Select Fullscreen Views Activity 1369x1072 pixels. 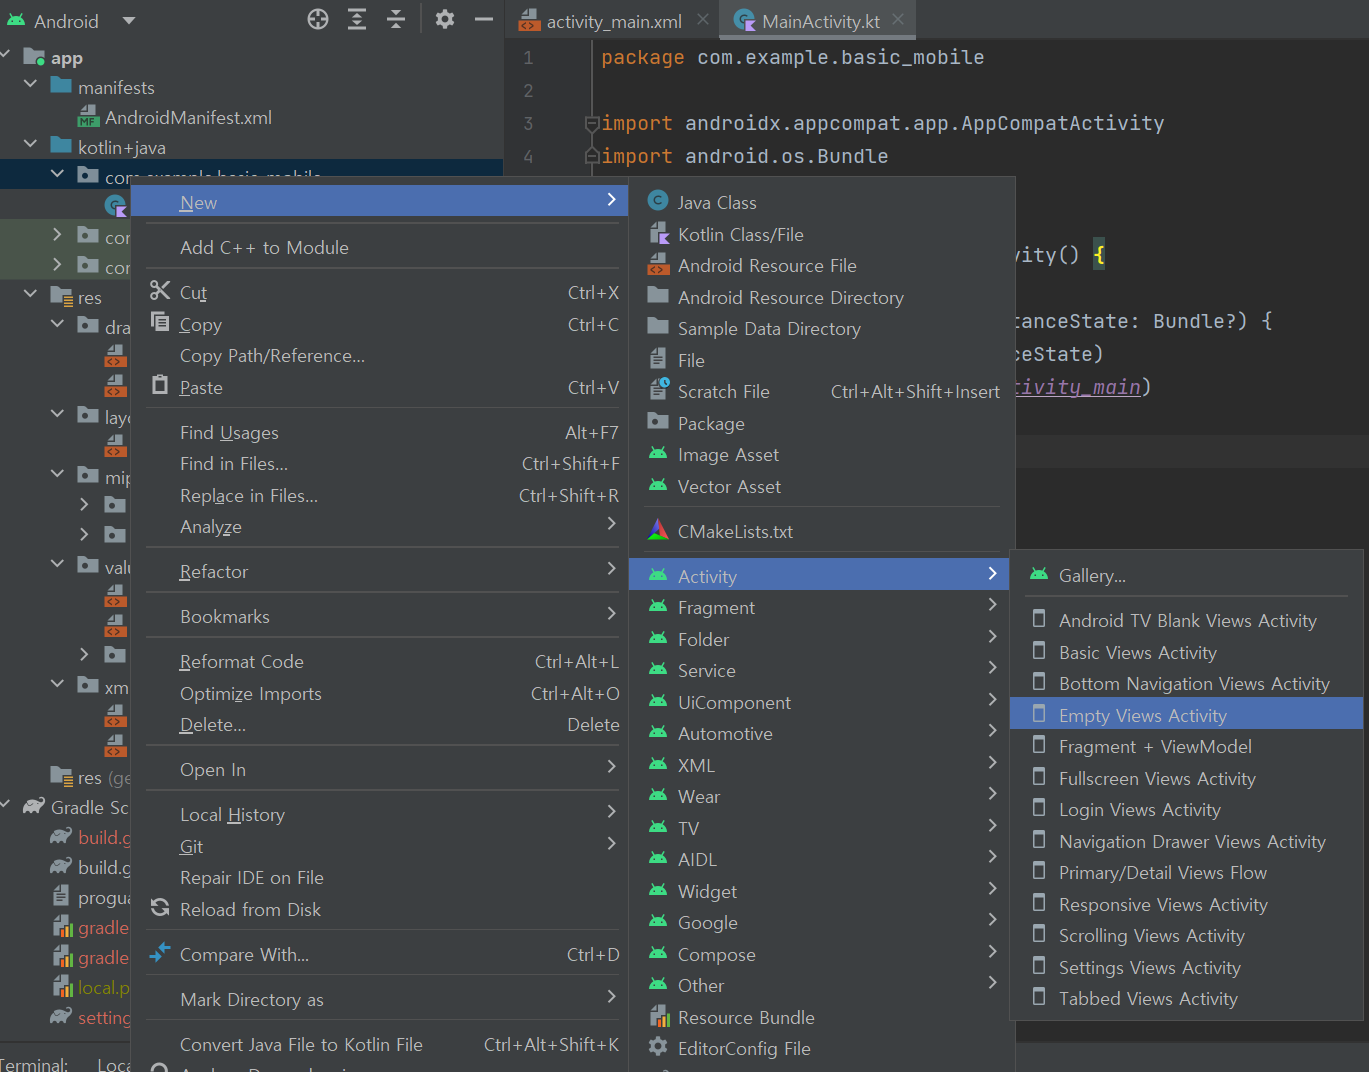(x=1187, y=778)
